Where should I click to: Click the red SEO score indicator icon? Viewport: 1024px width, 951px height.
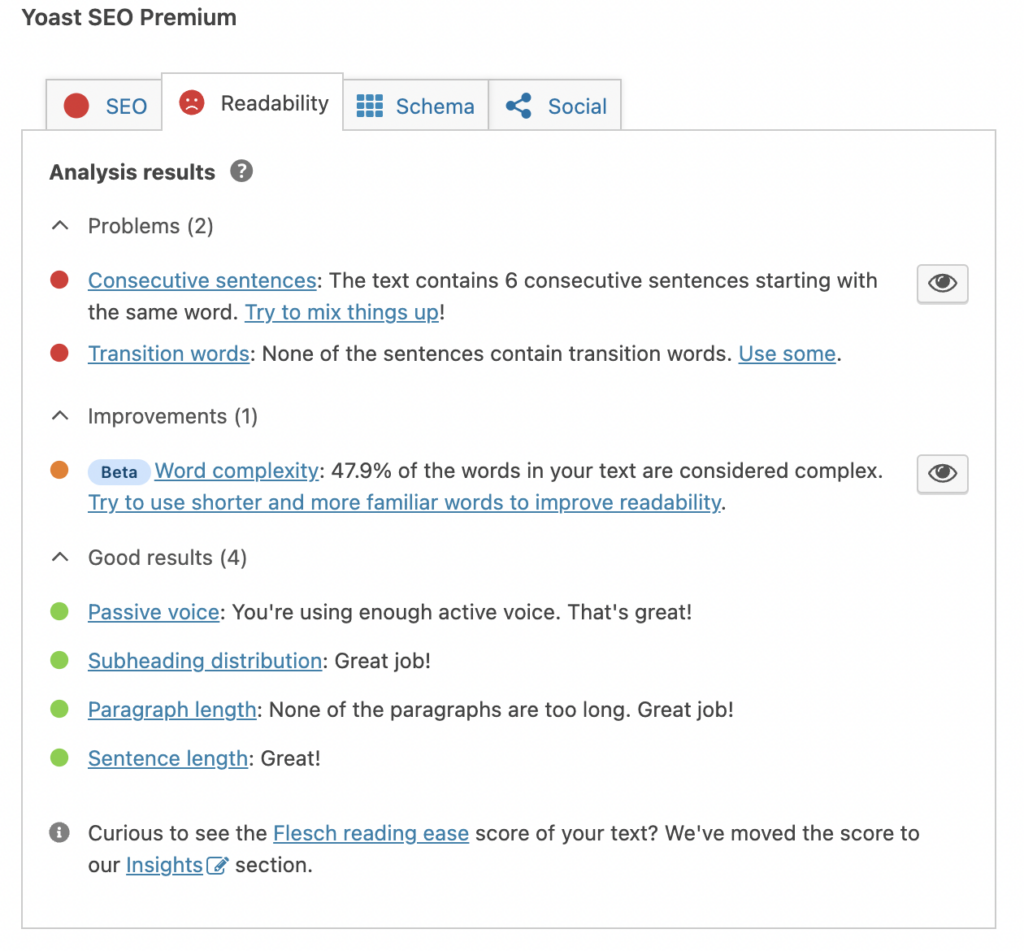(77, 106)
